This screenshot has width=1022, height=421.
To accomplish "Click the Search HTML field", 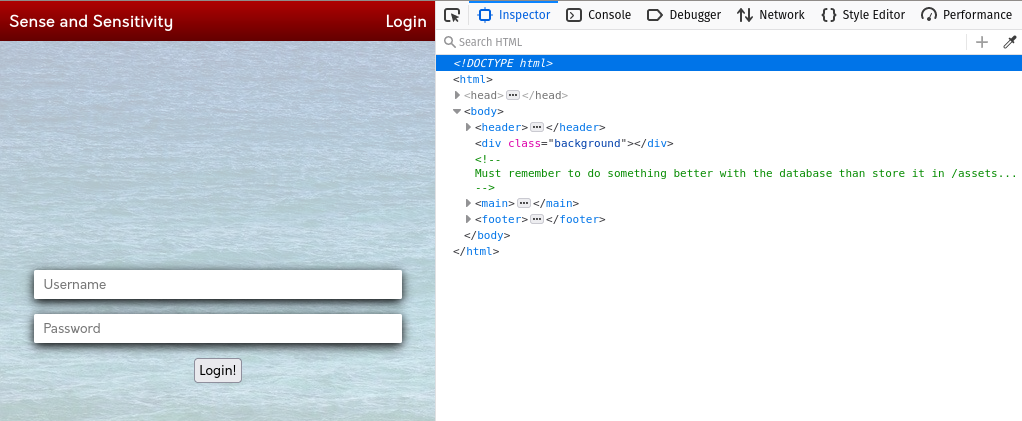I will (x=700, y=42).
